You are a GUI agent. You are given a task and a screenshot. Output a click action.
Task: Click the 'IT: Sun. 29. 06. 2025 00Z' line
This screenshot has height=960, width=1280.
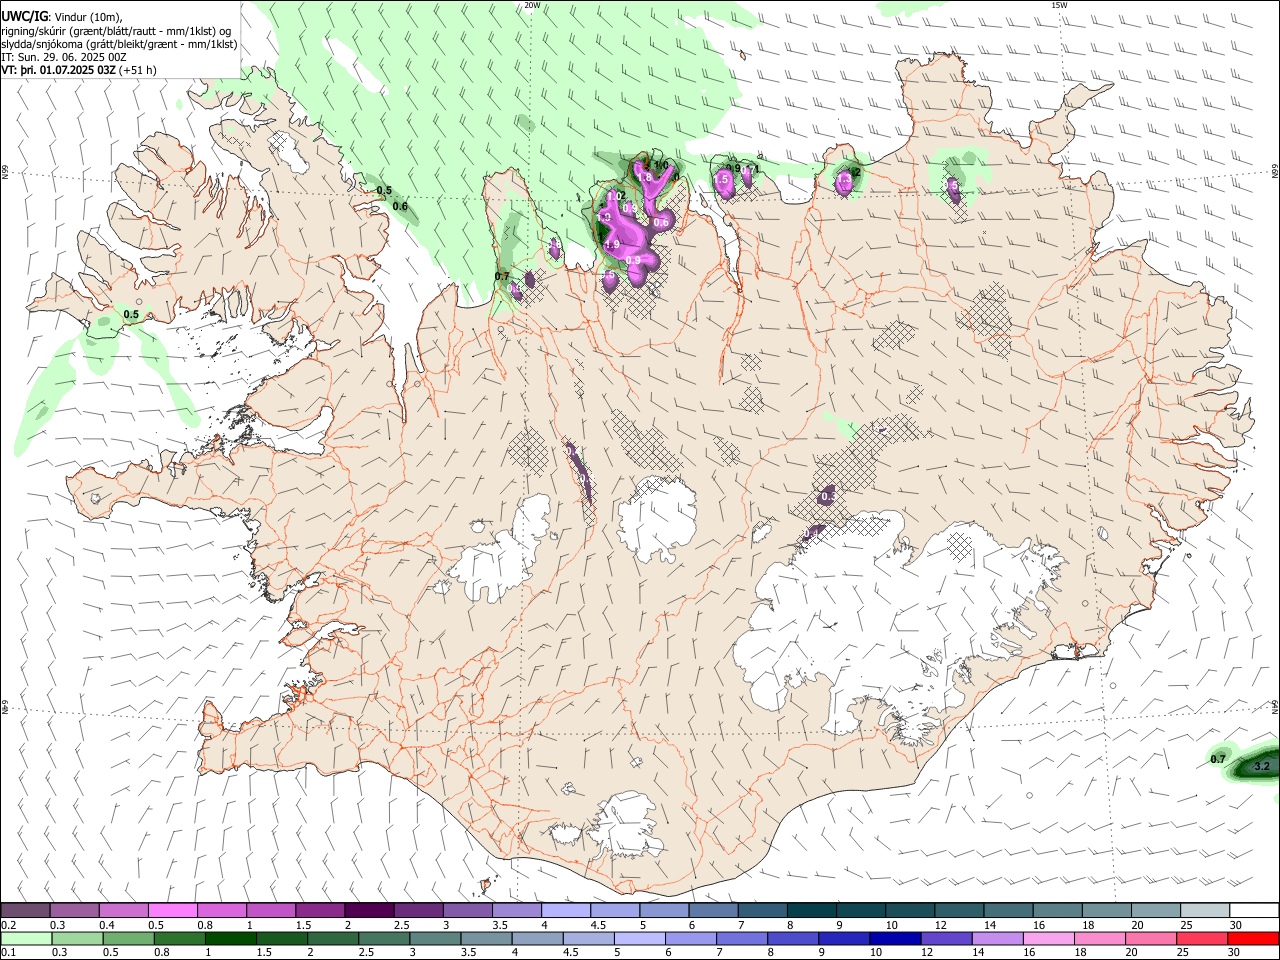click(63, 57)
